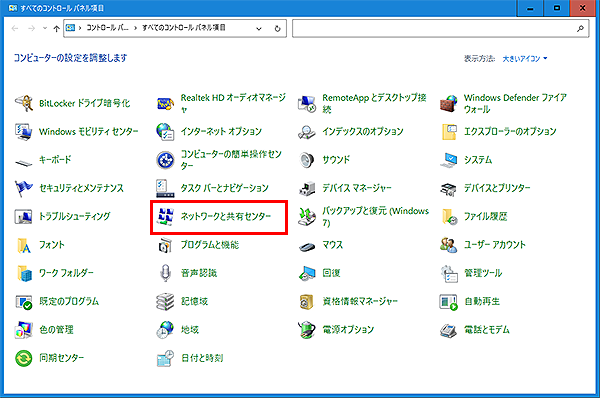The width and height of the screenshot is (600, 398).
Task: Click the 地域 globe icon
Action: click(x=165, y=329)
